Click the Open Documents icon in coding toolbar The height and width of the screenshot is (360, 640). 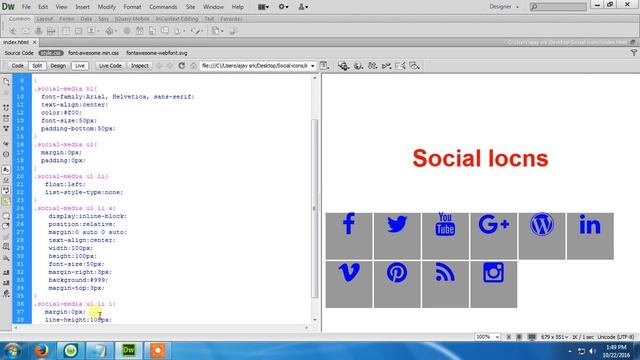[7, 82]
